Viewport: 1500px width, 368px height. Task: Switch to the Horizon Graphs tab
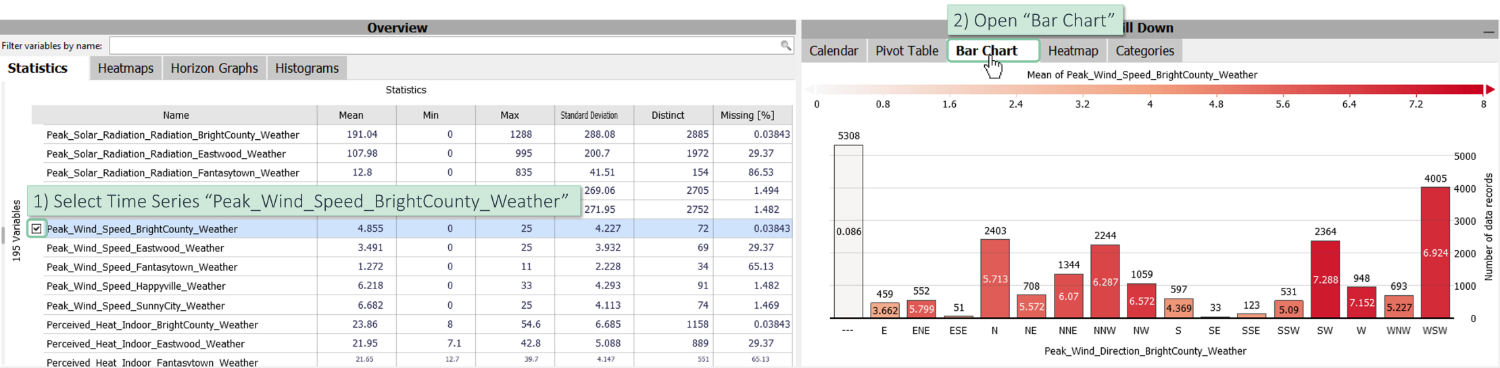214,68
